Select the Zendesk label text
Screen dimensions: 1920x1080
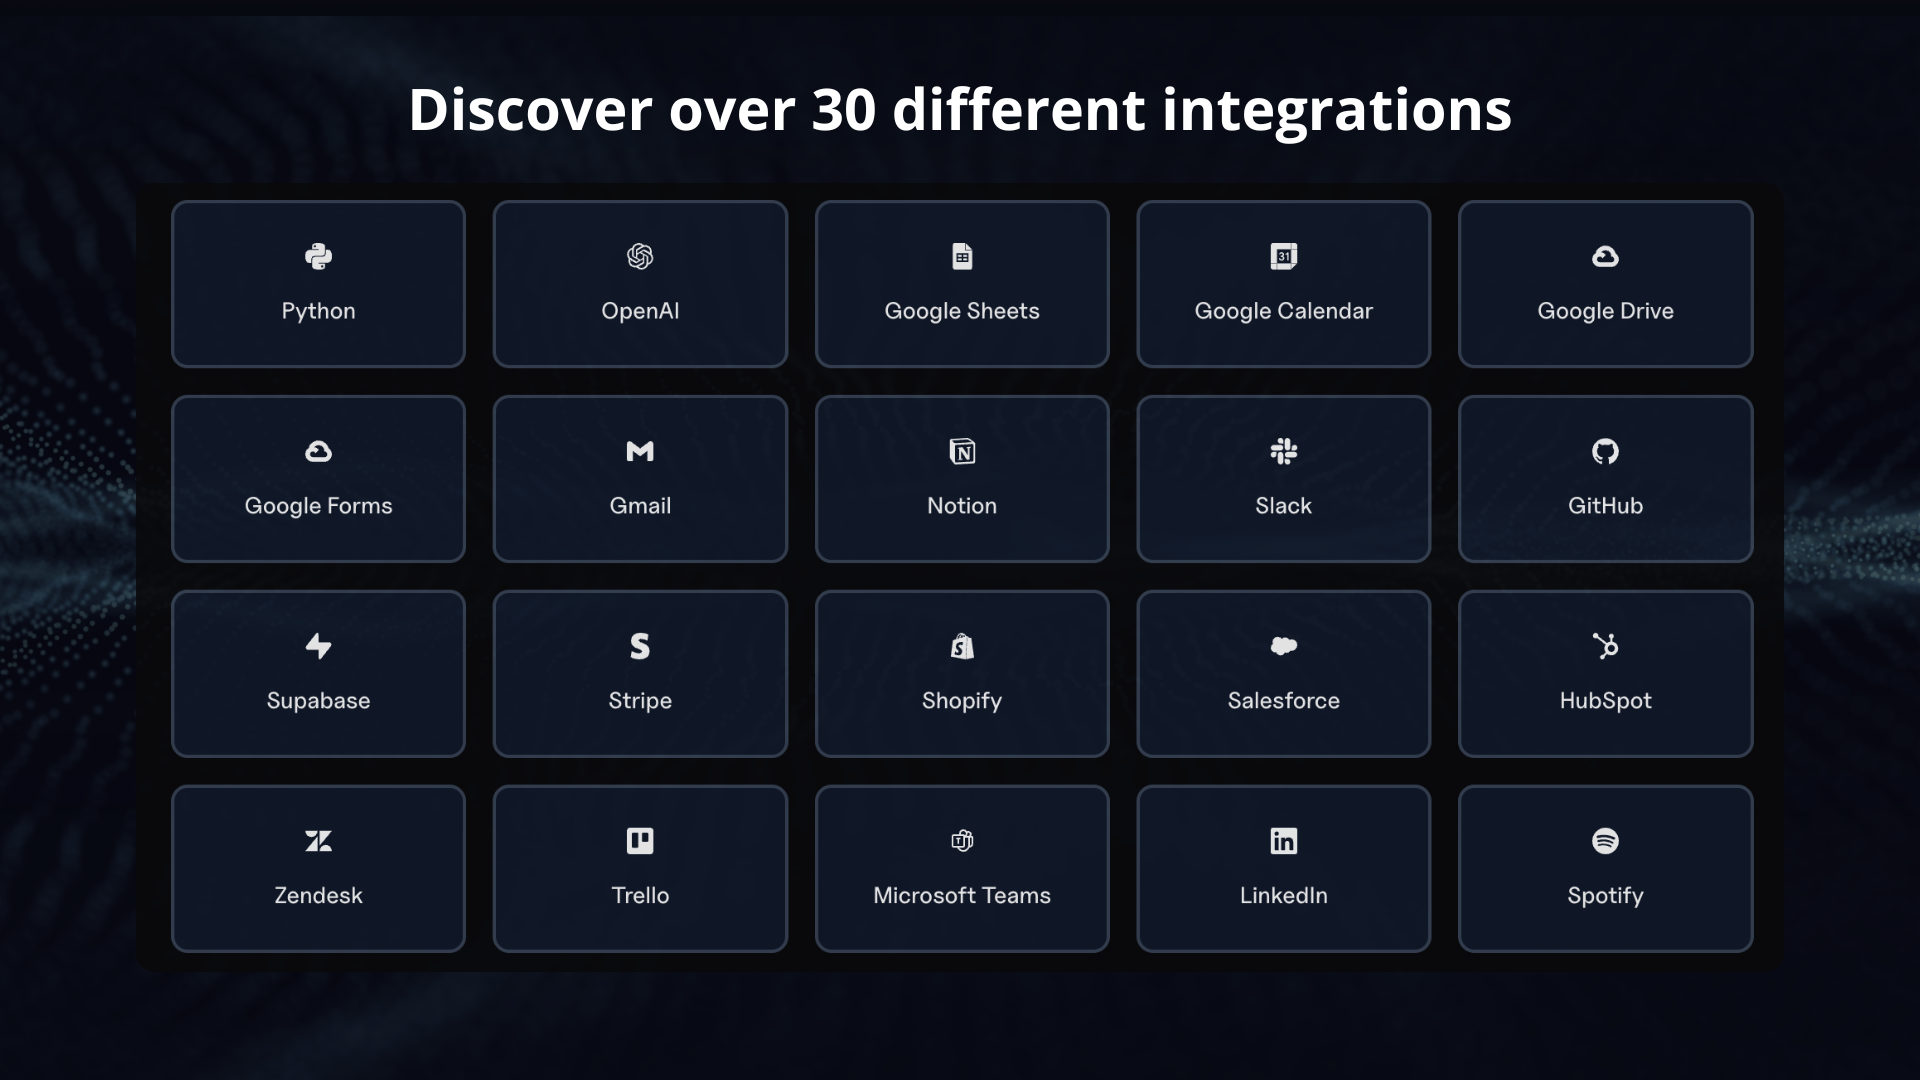(318, 896)
